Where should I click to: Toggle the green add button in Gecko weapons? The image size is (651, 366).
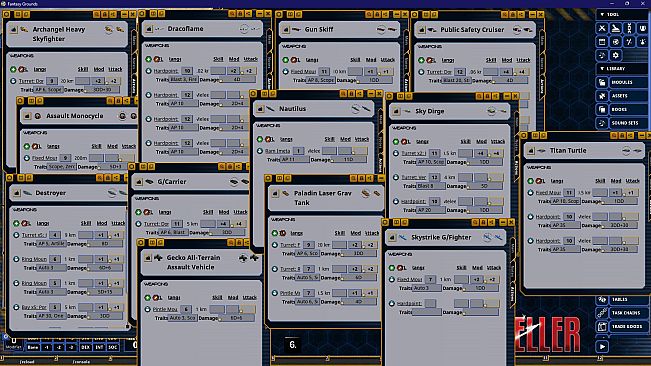[148, 298]
